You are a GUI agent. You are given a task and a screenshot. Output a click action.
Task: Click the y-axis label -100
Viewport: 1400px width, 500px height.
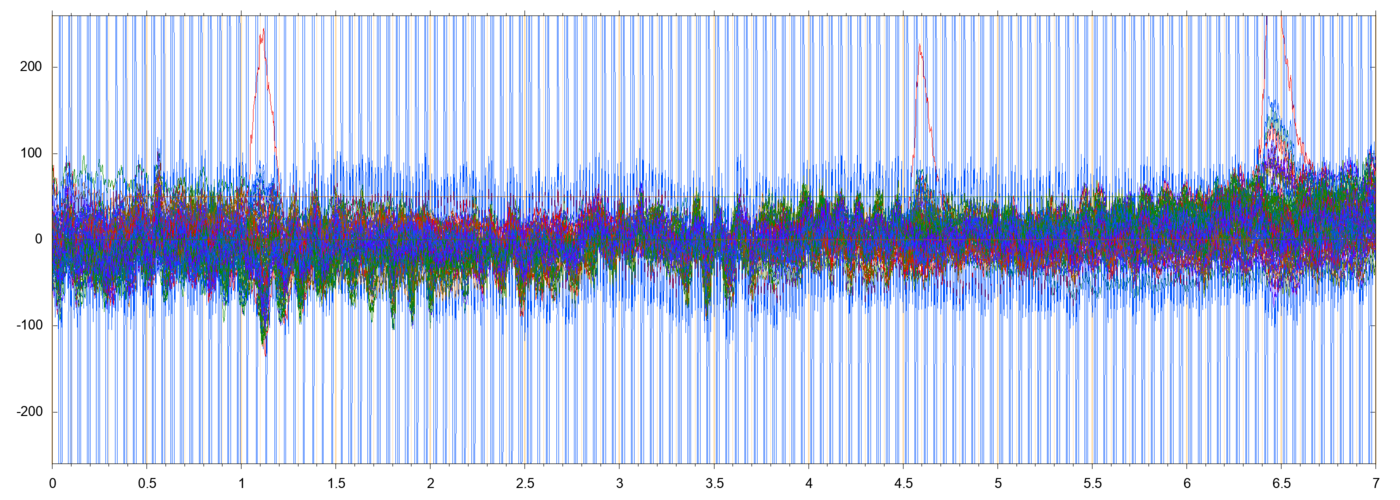click(x=29, y=326)
